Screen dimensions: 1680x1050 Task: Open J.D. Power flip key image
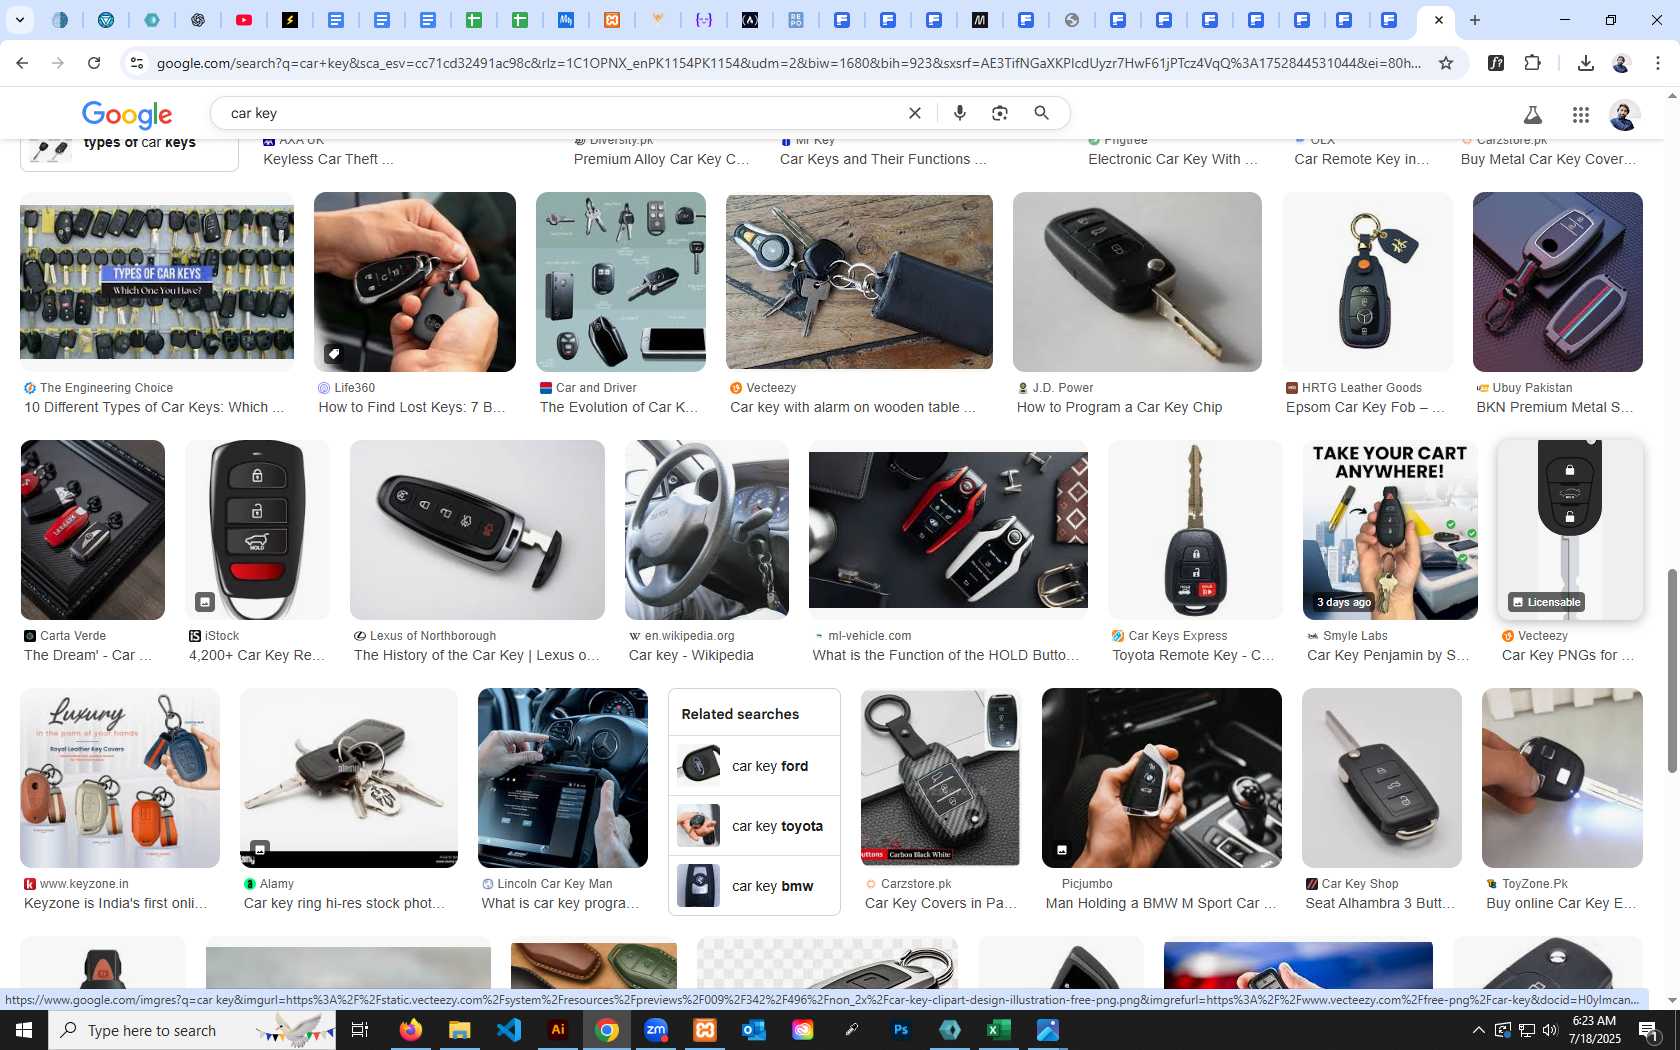pyautogui.click(x=1137, y=282)
